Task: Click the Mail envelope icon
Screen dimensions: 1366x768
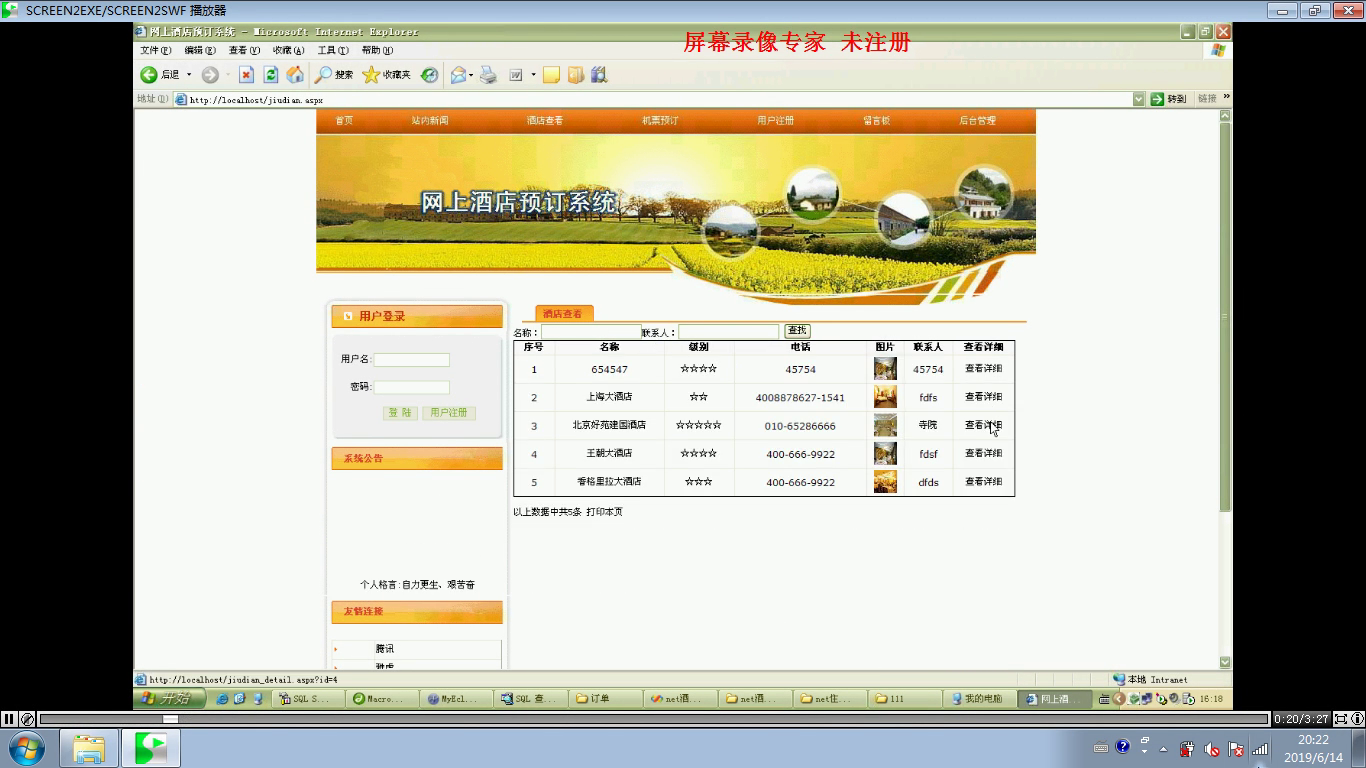Action: 458,75
